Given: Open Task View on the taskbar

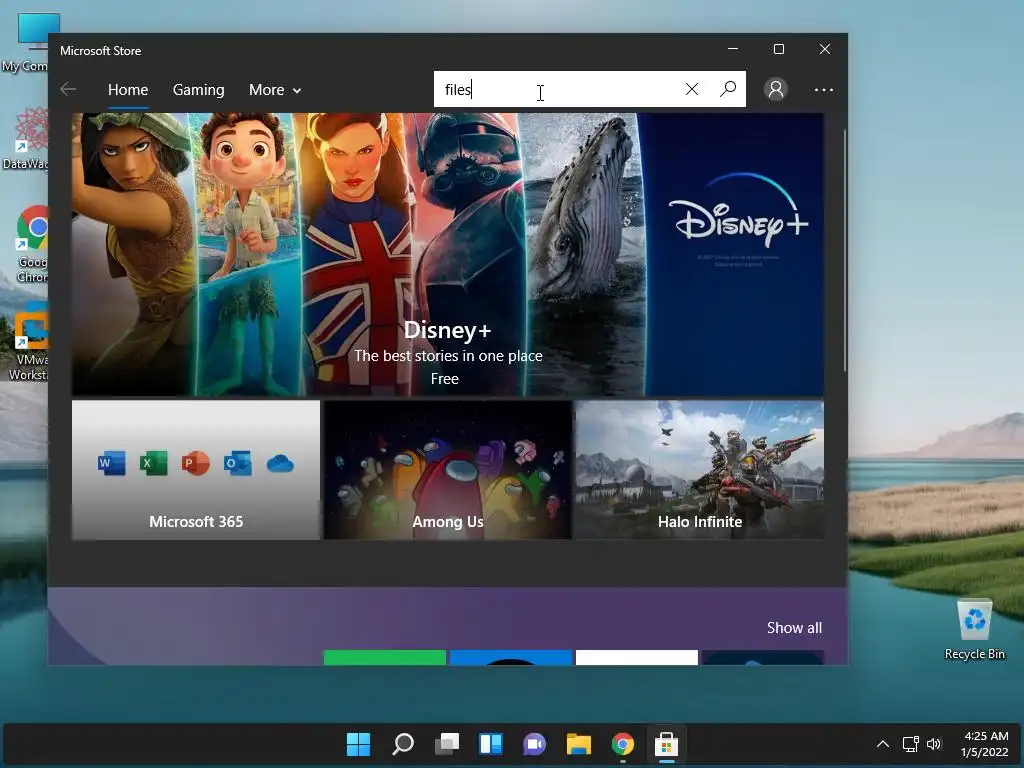Looking at the screenshot, I should [x=447, y=744].
